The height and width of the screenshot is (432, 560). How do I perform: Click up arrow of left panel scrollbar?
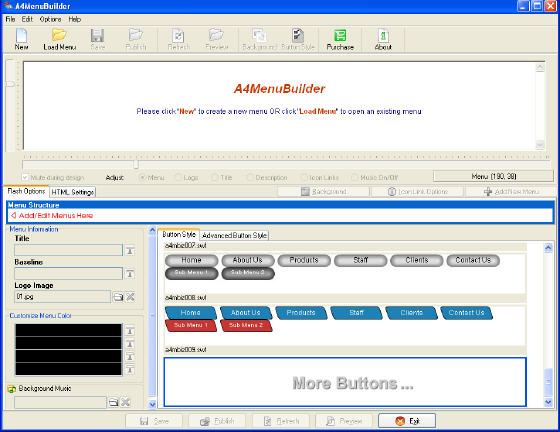152,230
